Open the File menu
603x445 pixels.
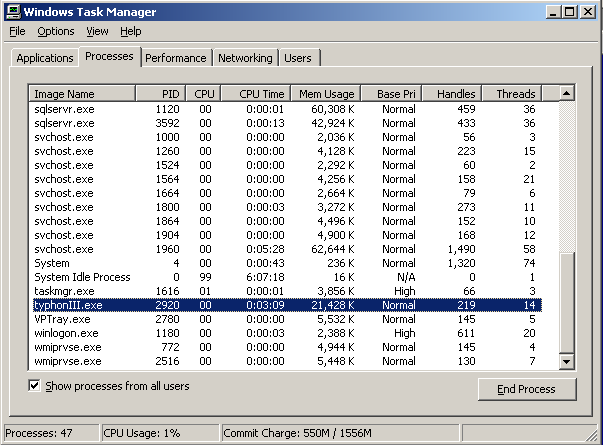point(17,31)
